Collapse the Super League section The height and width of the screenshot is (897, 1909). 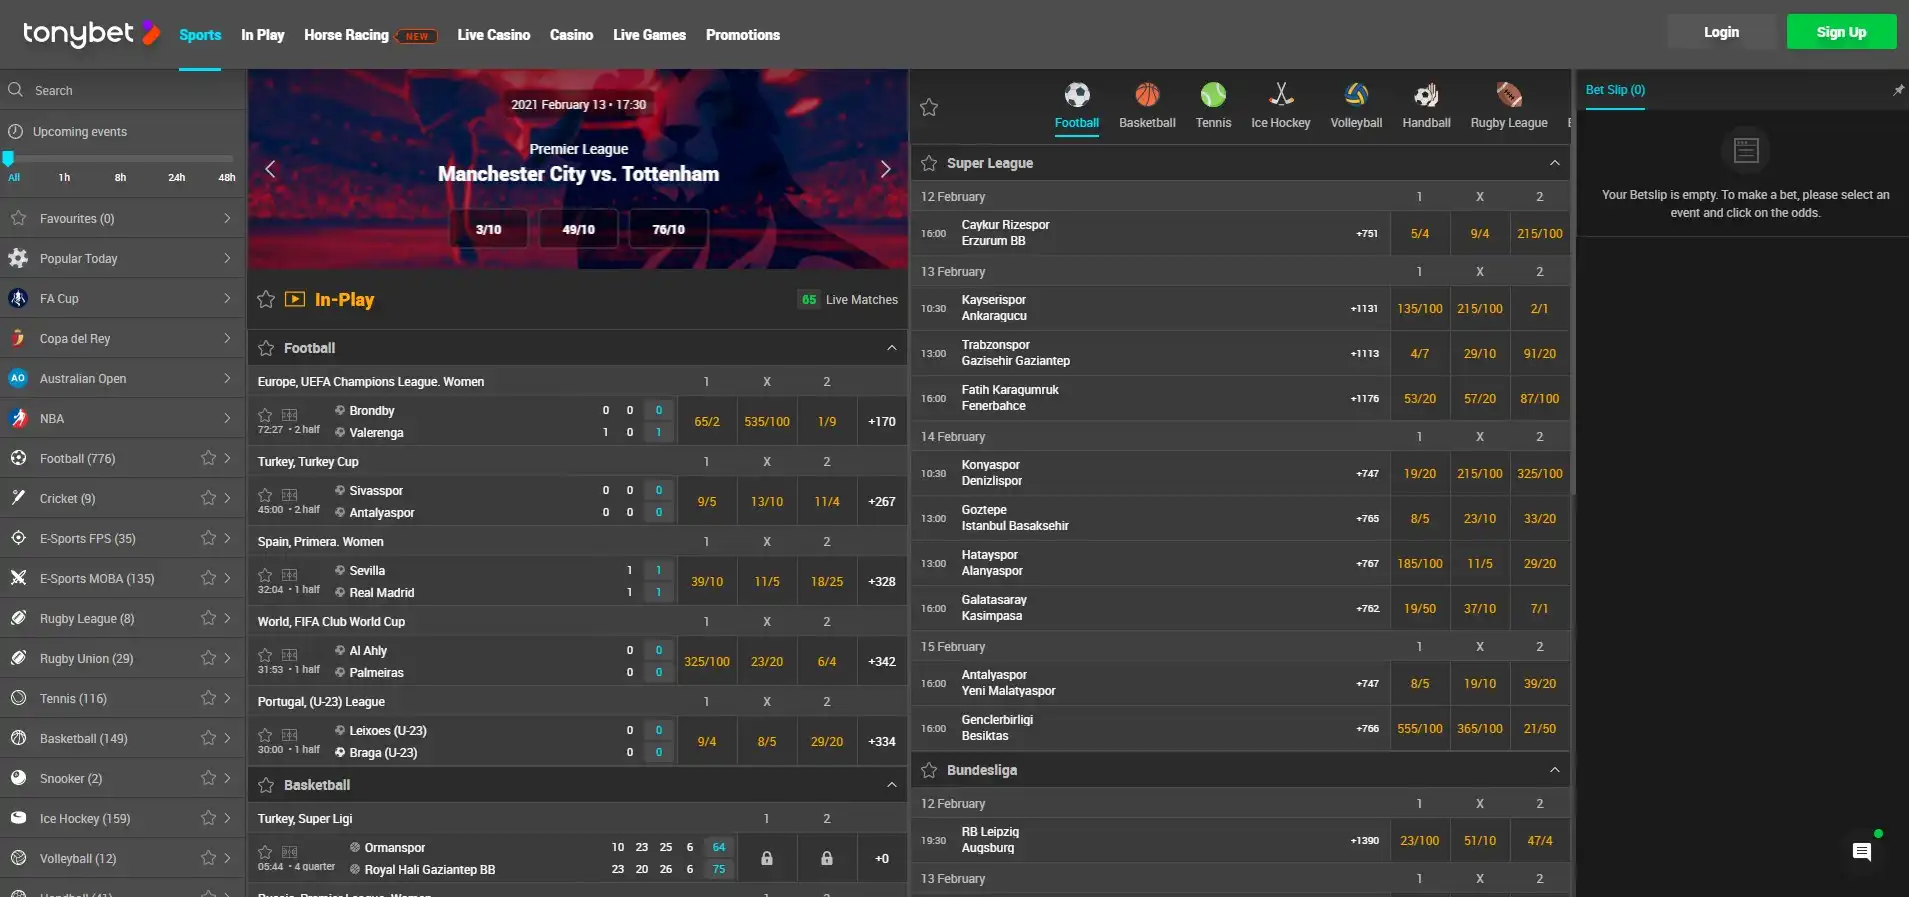point(1554,163)
